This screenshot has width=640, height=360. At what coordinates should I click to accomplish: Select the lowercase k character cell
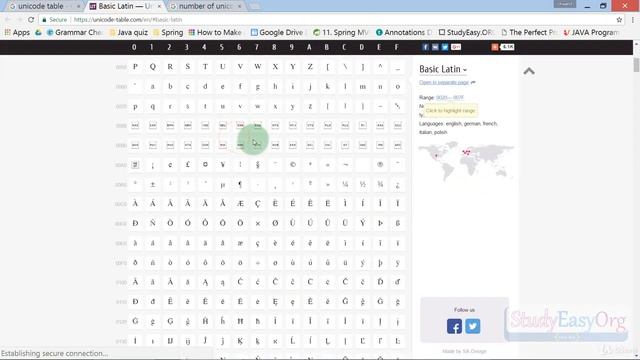tap(328, 86)
